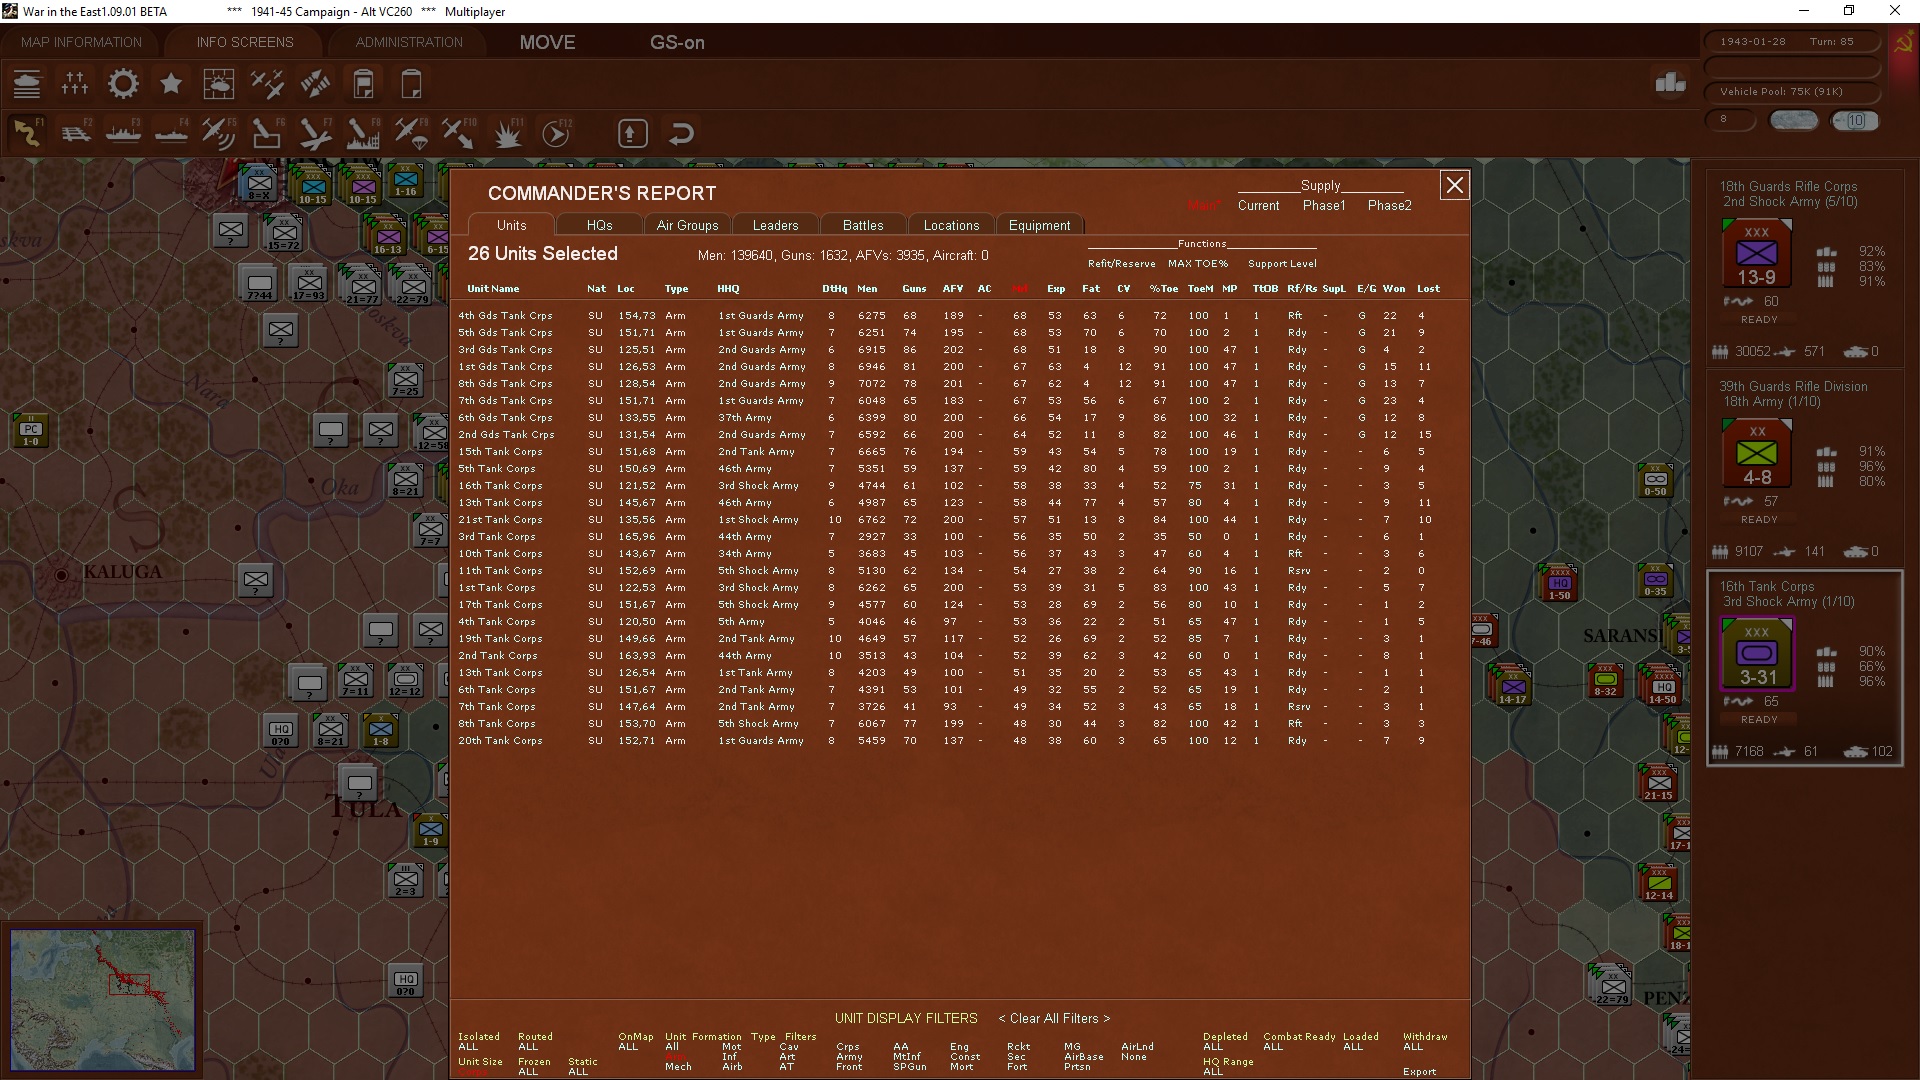This screenshot has height=1080, width=1920.
Task: Switch to the Leaders tab
Action: (x=775, y=225)
